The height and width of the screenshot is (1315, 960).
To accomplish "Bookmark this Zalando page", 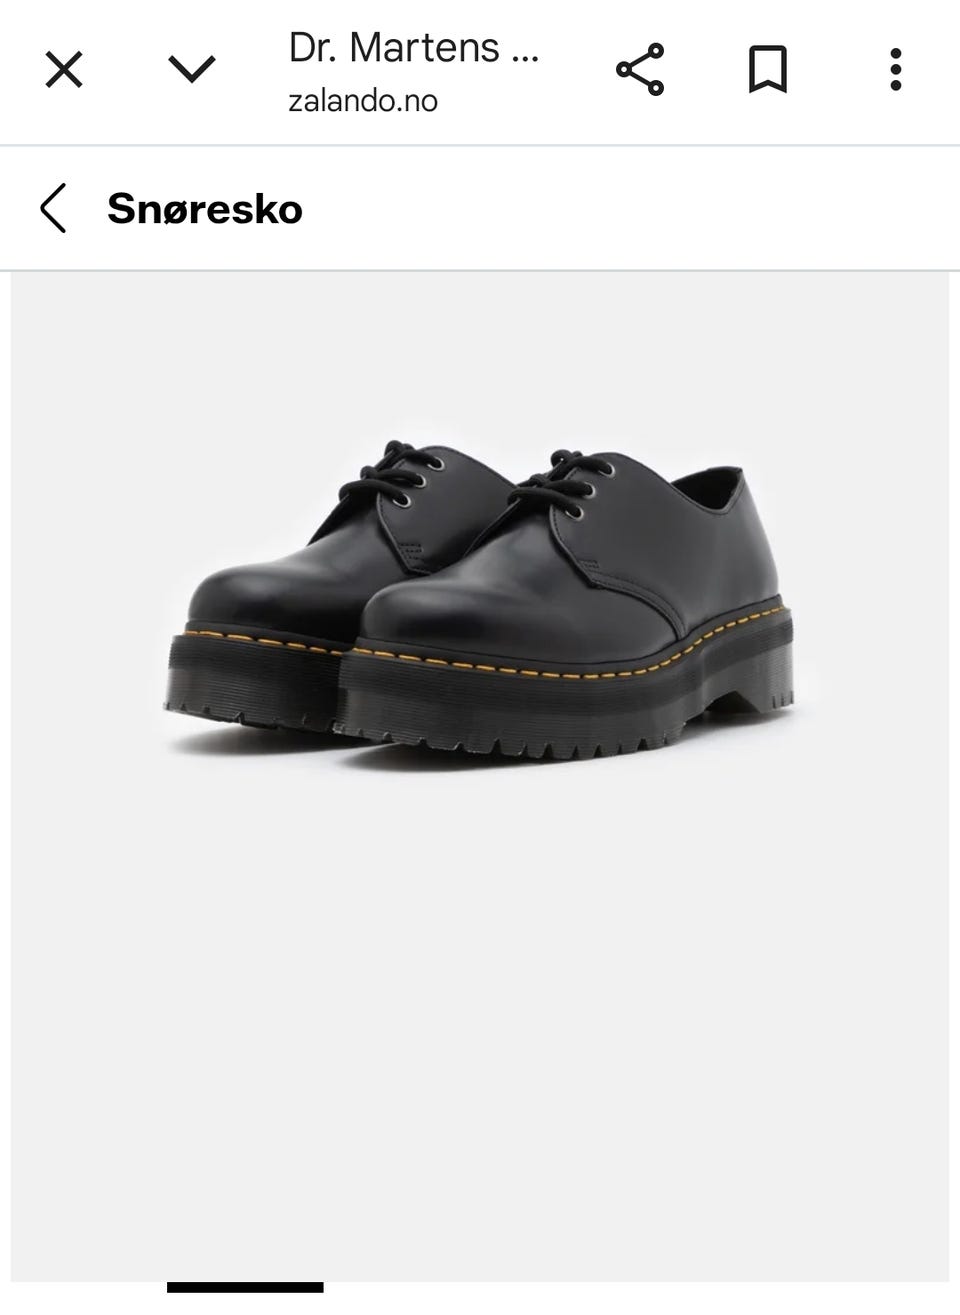I will tap(768, 70).
